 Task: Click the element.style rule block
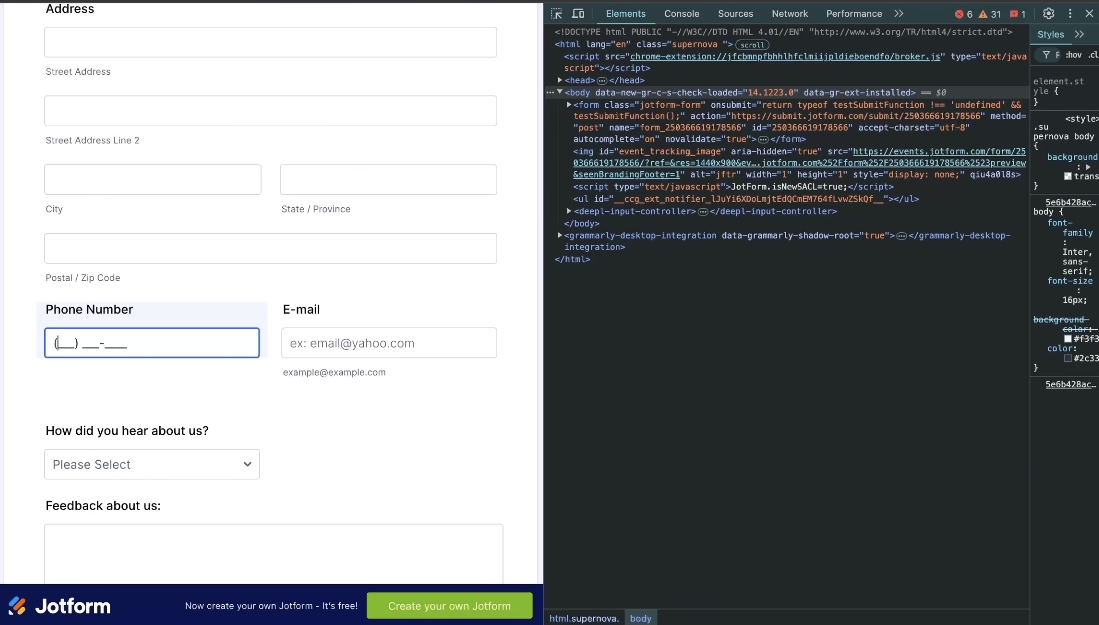[x=1065, y=91]
